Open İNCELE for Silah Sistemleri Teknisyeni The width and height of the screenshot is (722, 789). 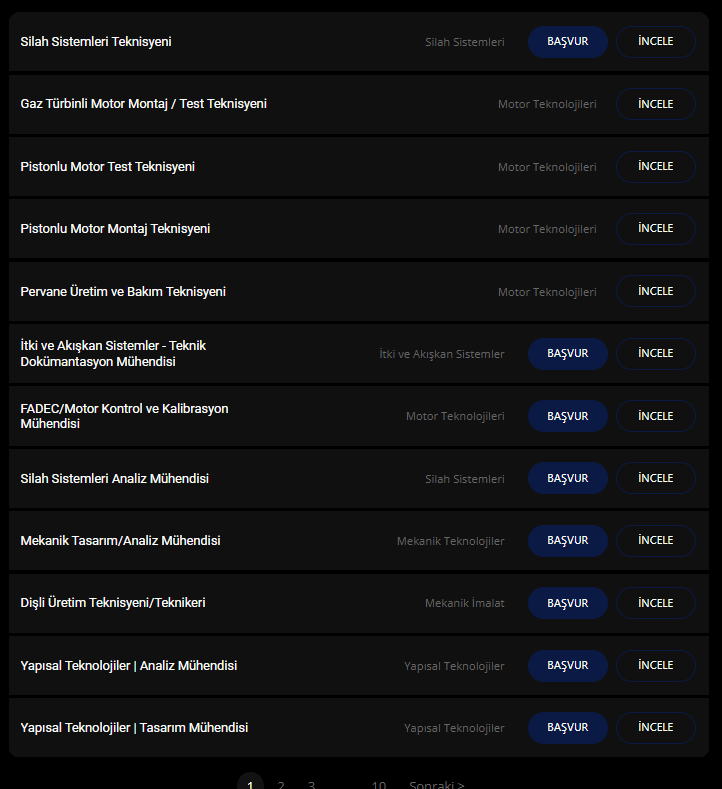point(655,42)
